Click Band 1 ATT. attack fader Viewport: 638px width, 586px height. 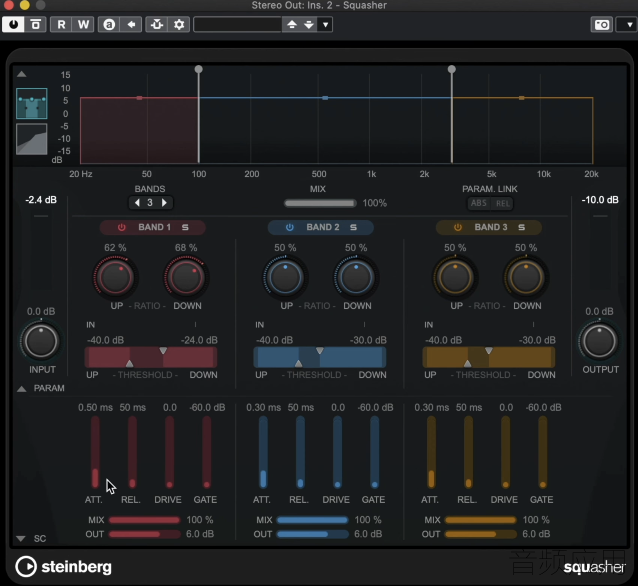[x=95, y=453]
